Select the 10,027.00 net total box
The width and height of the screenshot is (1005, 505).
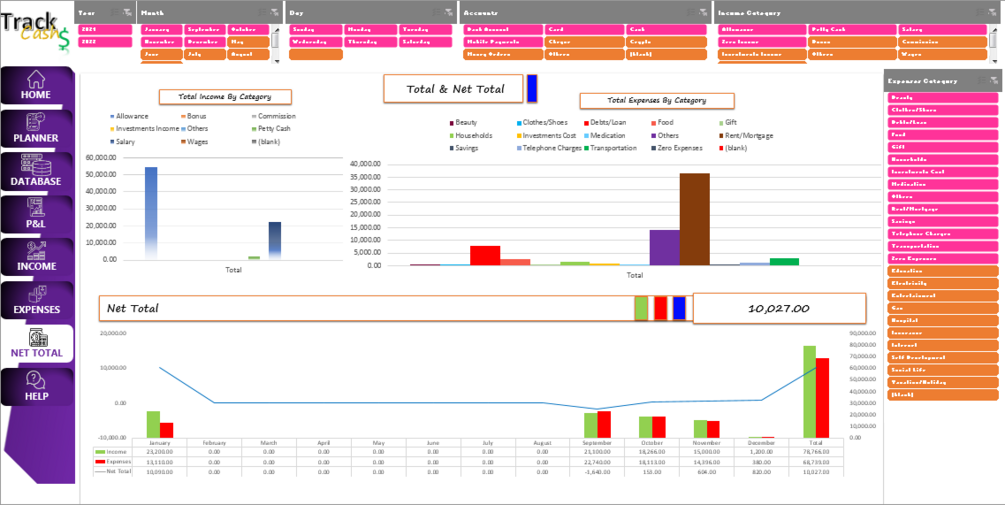tap(779, 308)
